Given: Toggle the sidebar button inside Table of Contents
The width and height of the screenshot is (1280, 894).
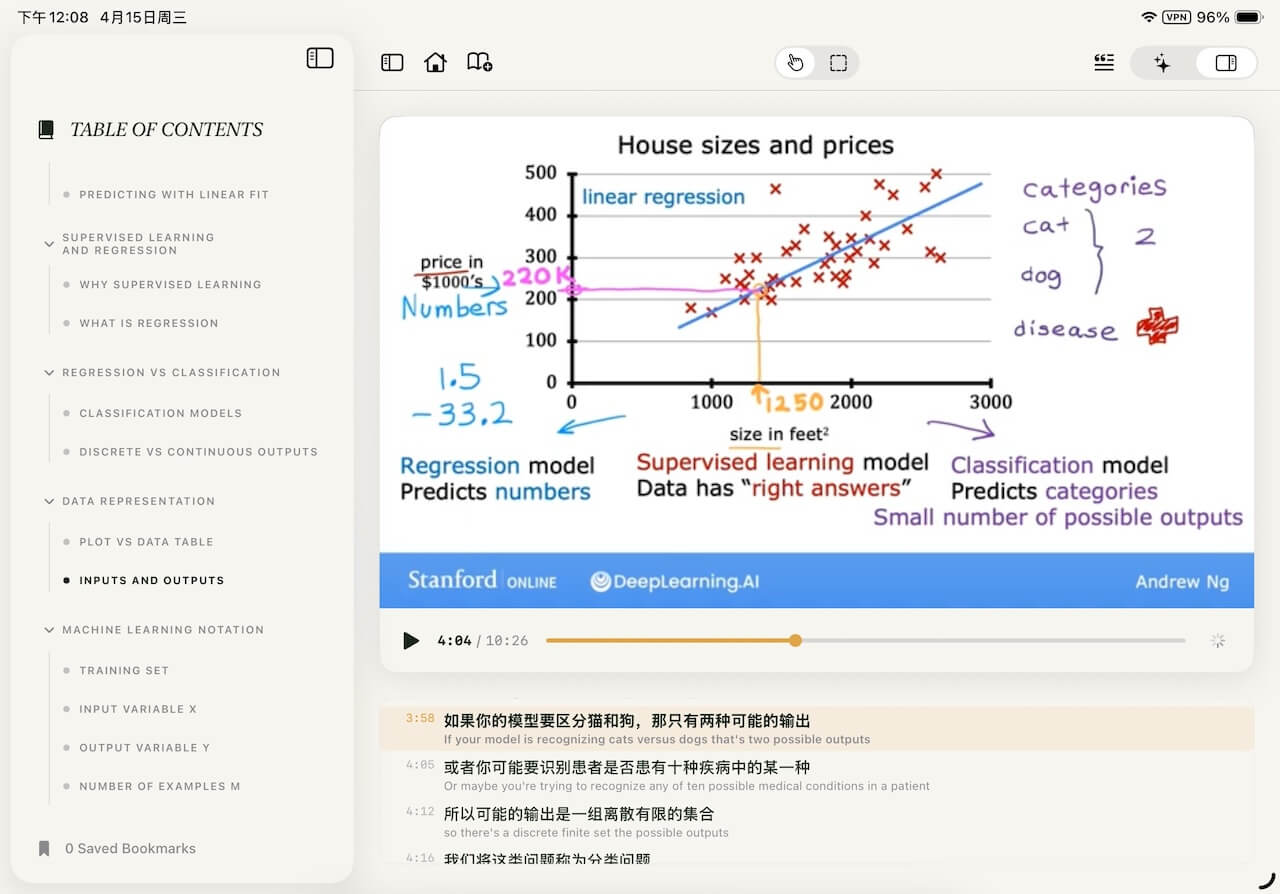Looking at the screenshot, I should point(320,58).
